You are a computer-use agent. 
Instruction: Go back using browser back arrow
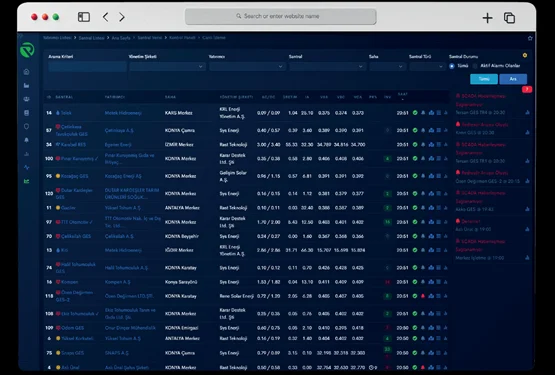click(105, 17)
